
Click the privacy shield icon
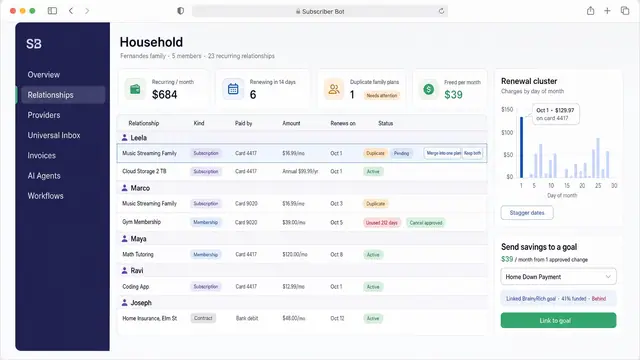point(180,11)
